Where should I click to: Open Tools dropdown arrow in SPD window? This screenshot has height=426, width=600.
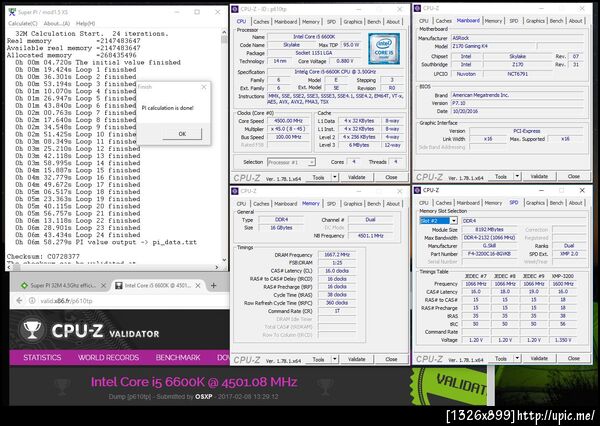(517, 358)
